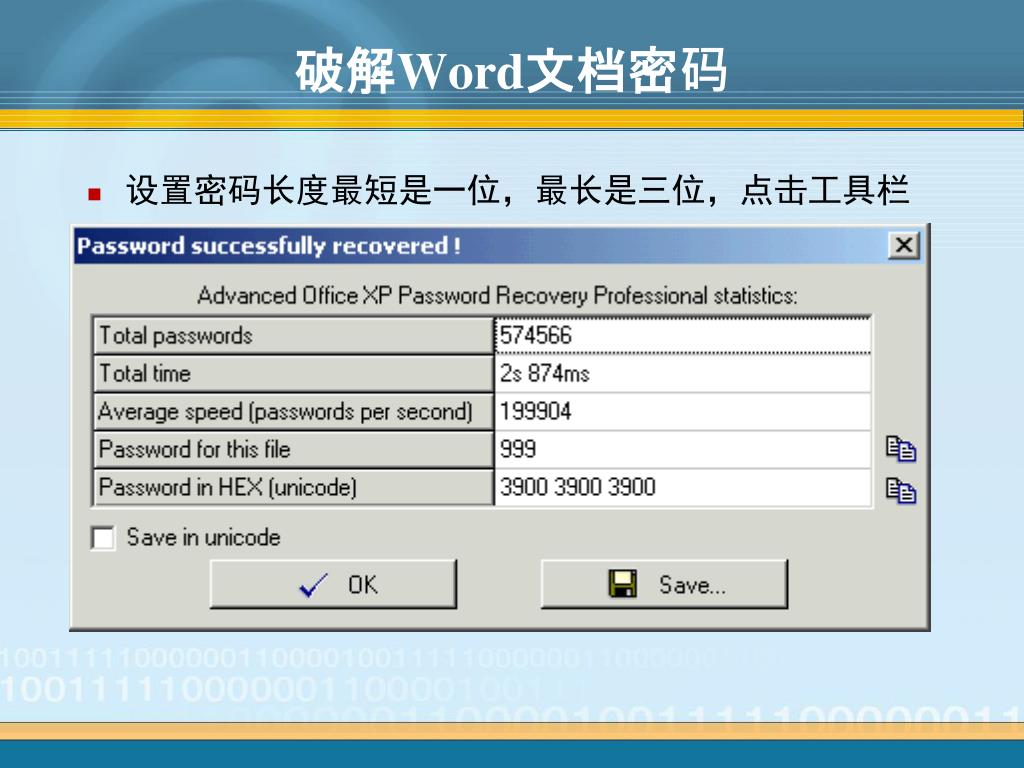
Task: Click the Password for this file label
Action: pos(293,449)
